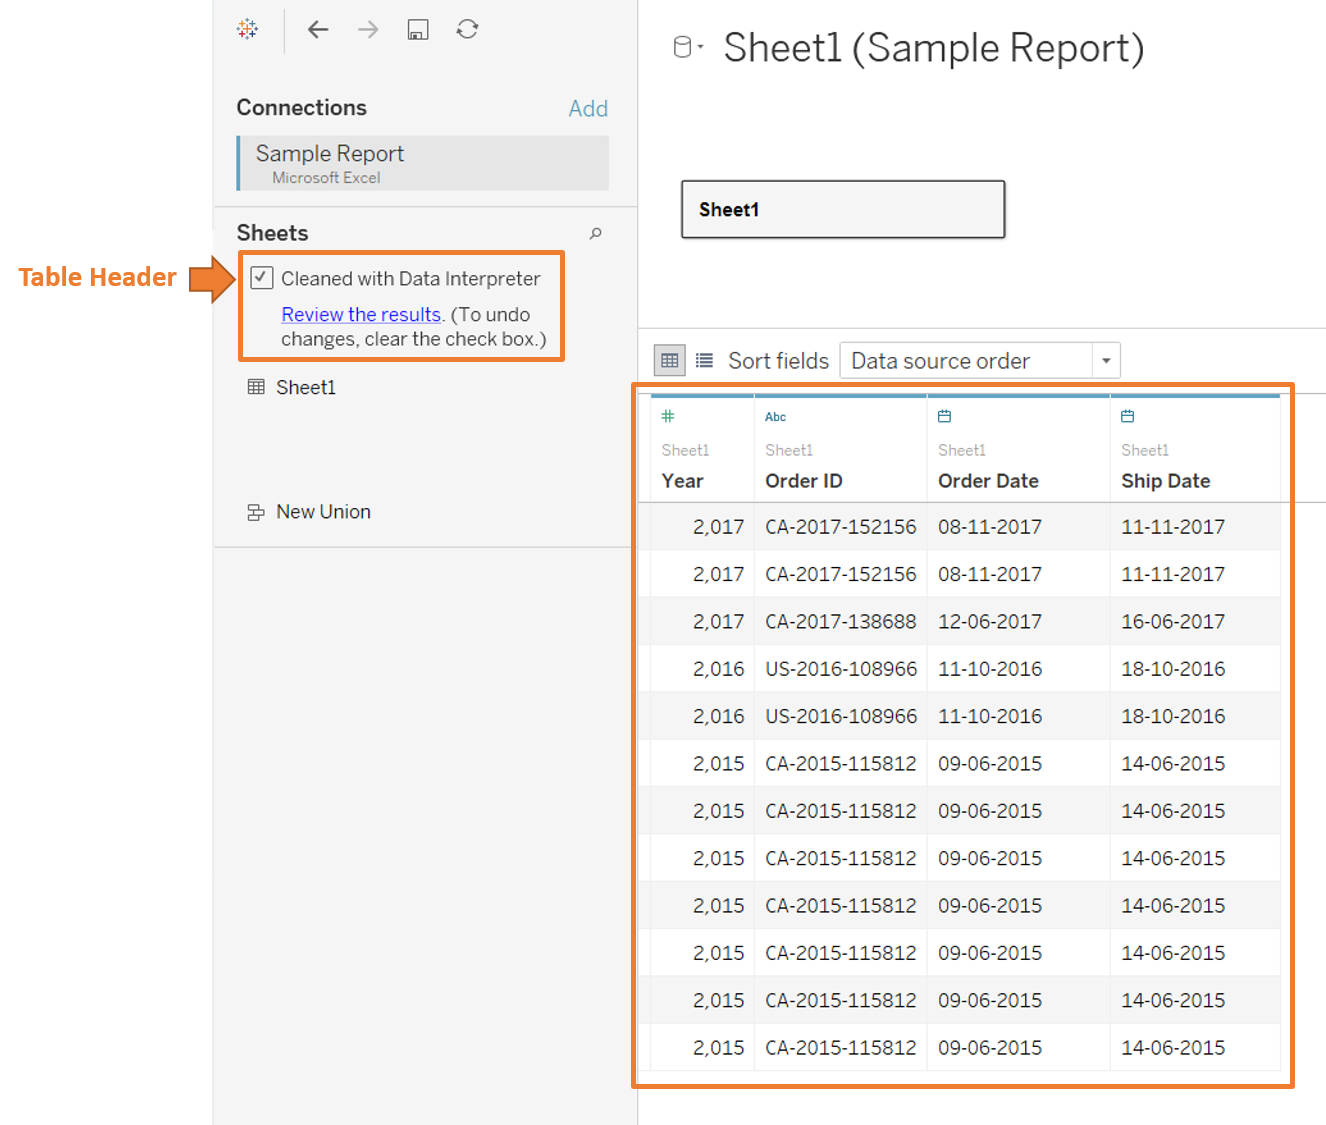Select Order Date cell 12-06-2017
Screen dimensions: 1326x1125
(990, 622)
